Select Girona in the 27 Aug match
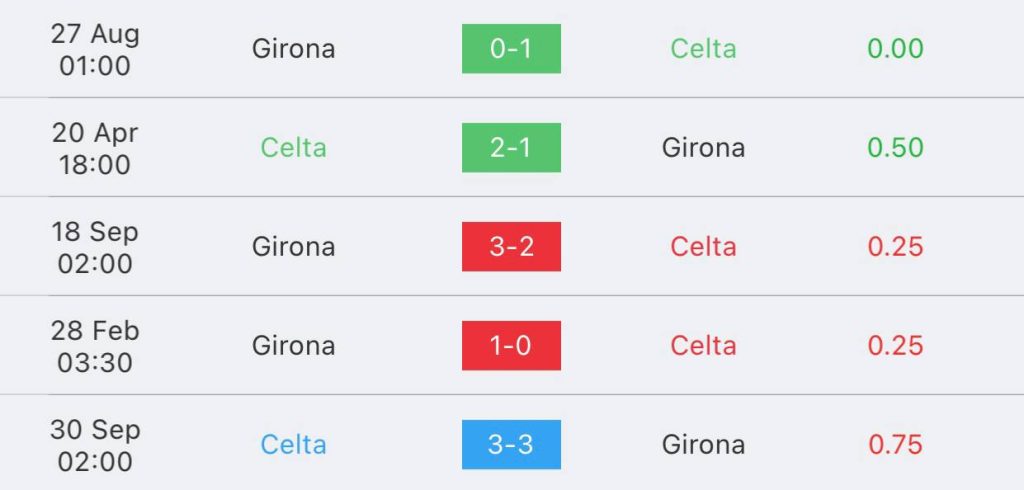 pyautogui.click(x=293, y=49)
